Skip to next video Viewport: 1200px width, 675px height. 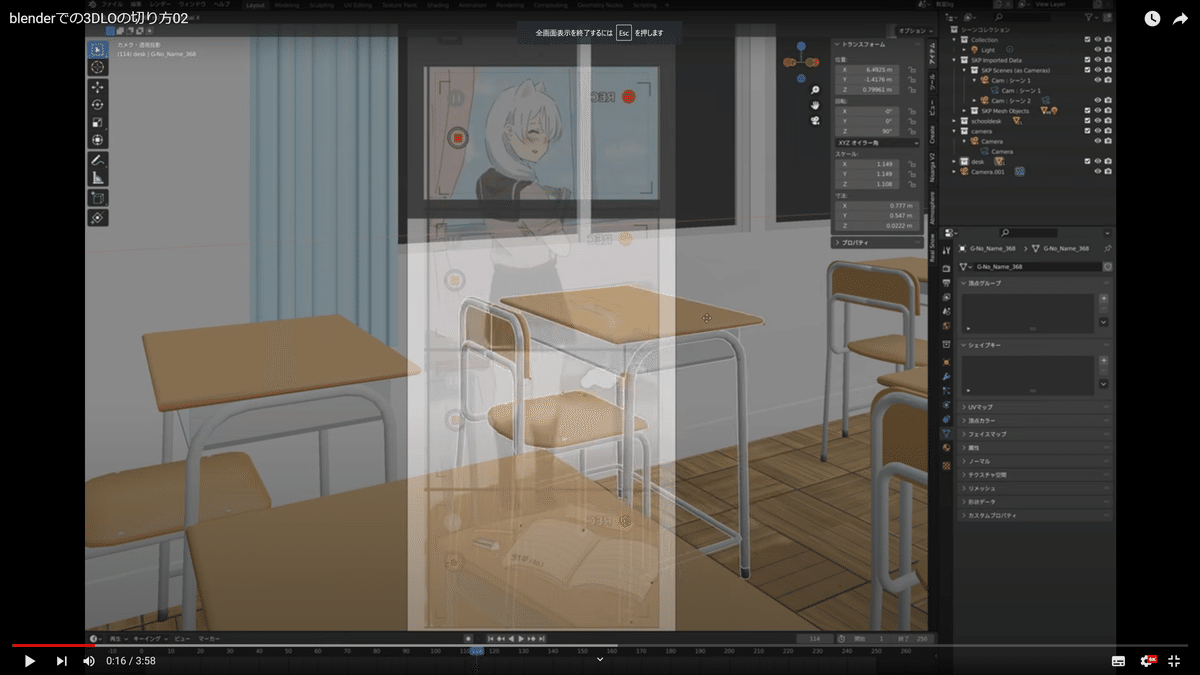pos(61,661)
